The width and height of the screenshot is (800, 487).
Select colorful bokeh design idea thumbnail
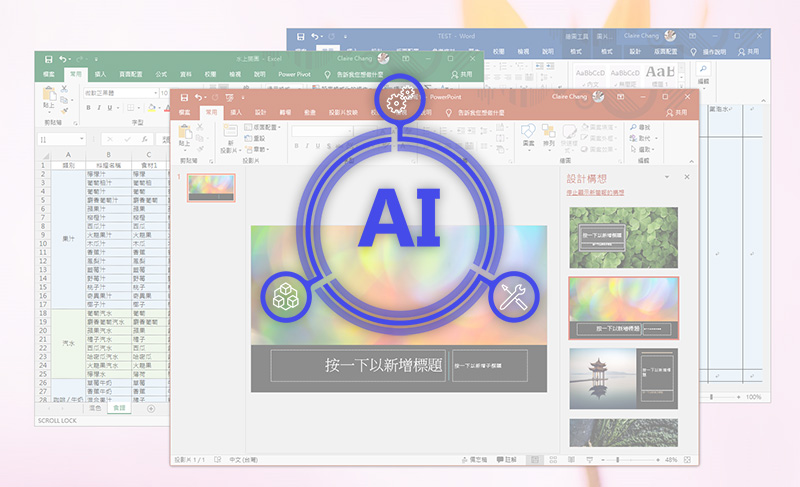coord(623,308)
